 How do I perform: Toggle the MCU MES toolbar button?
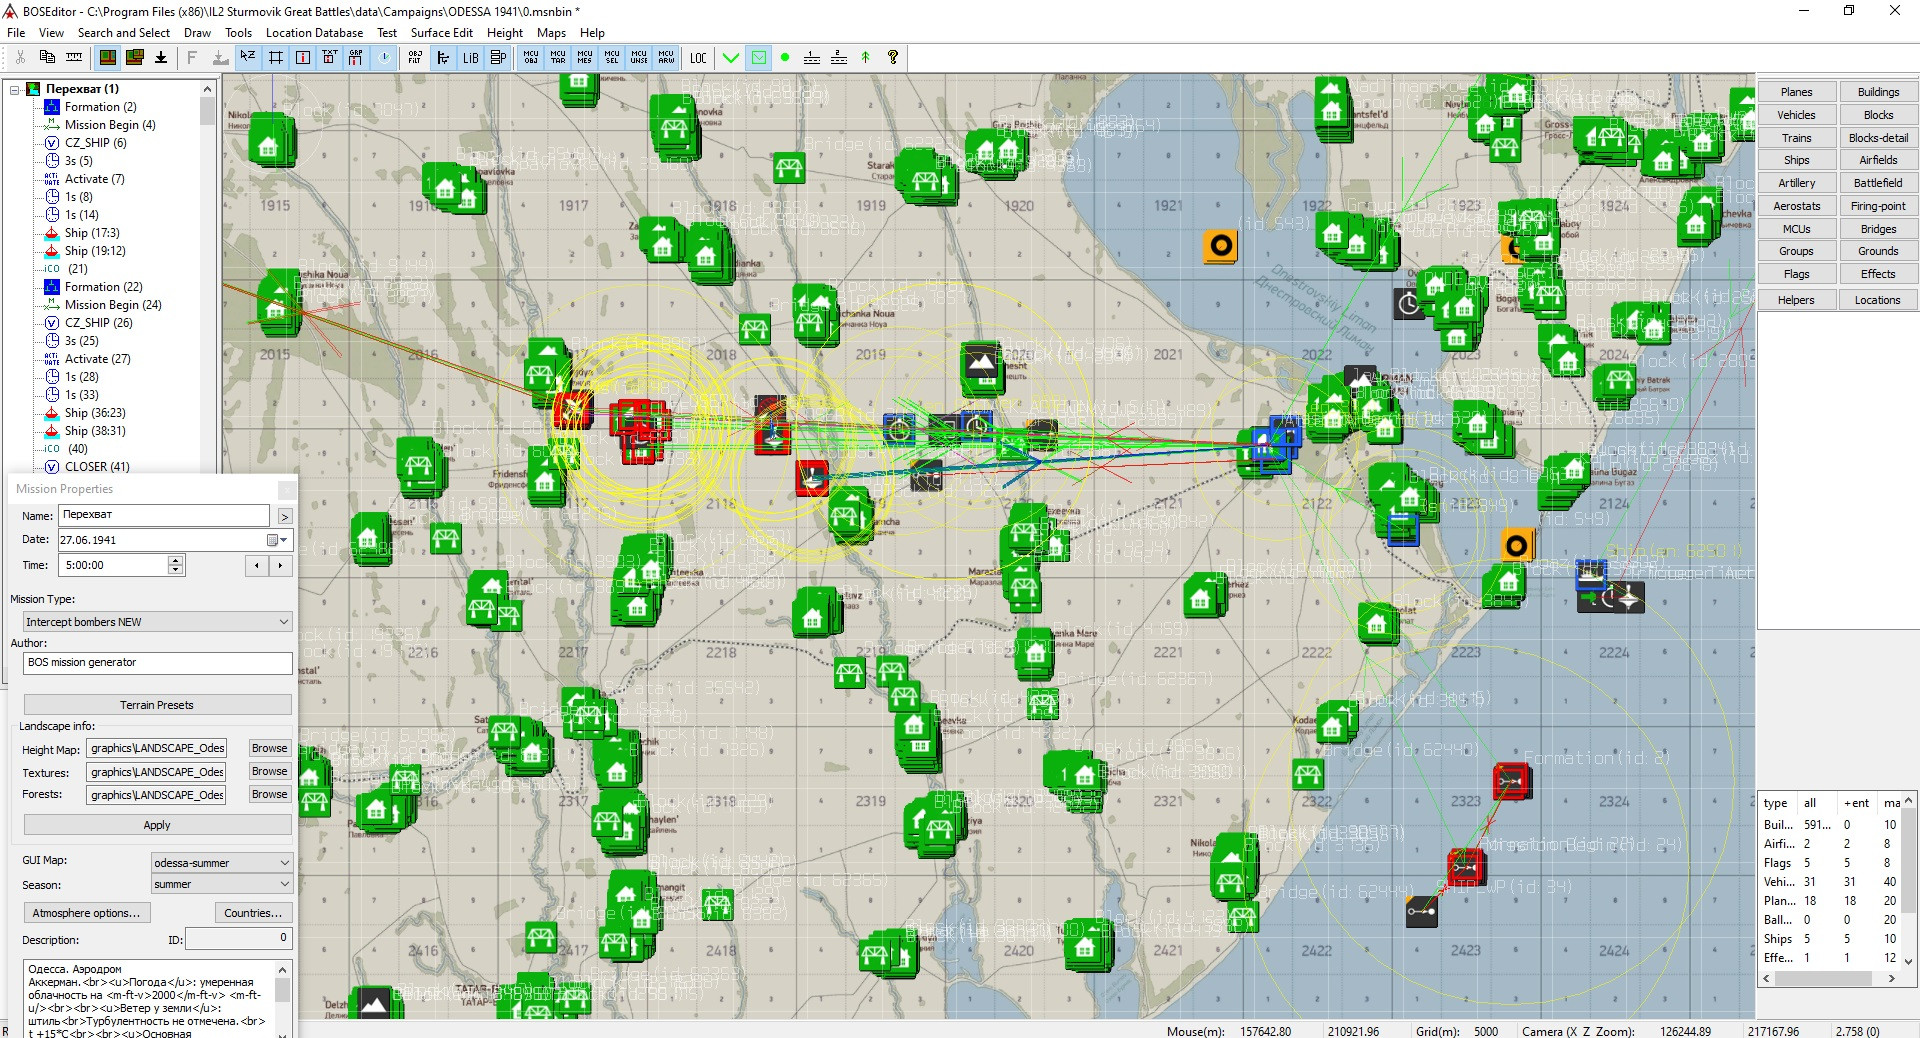pos(585,57)
